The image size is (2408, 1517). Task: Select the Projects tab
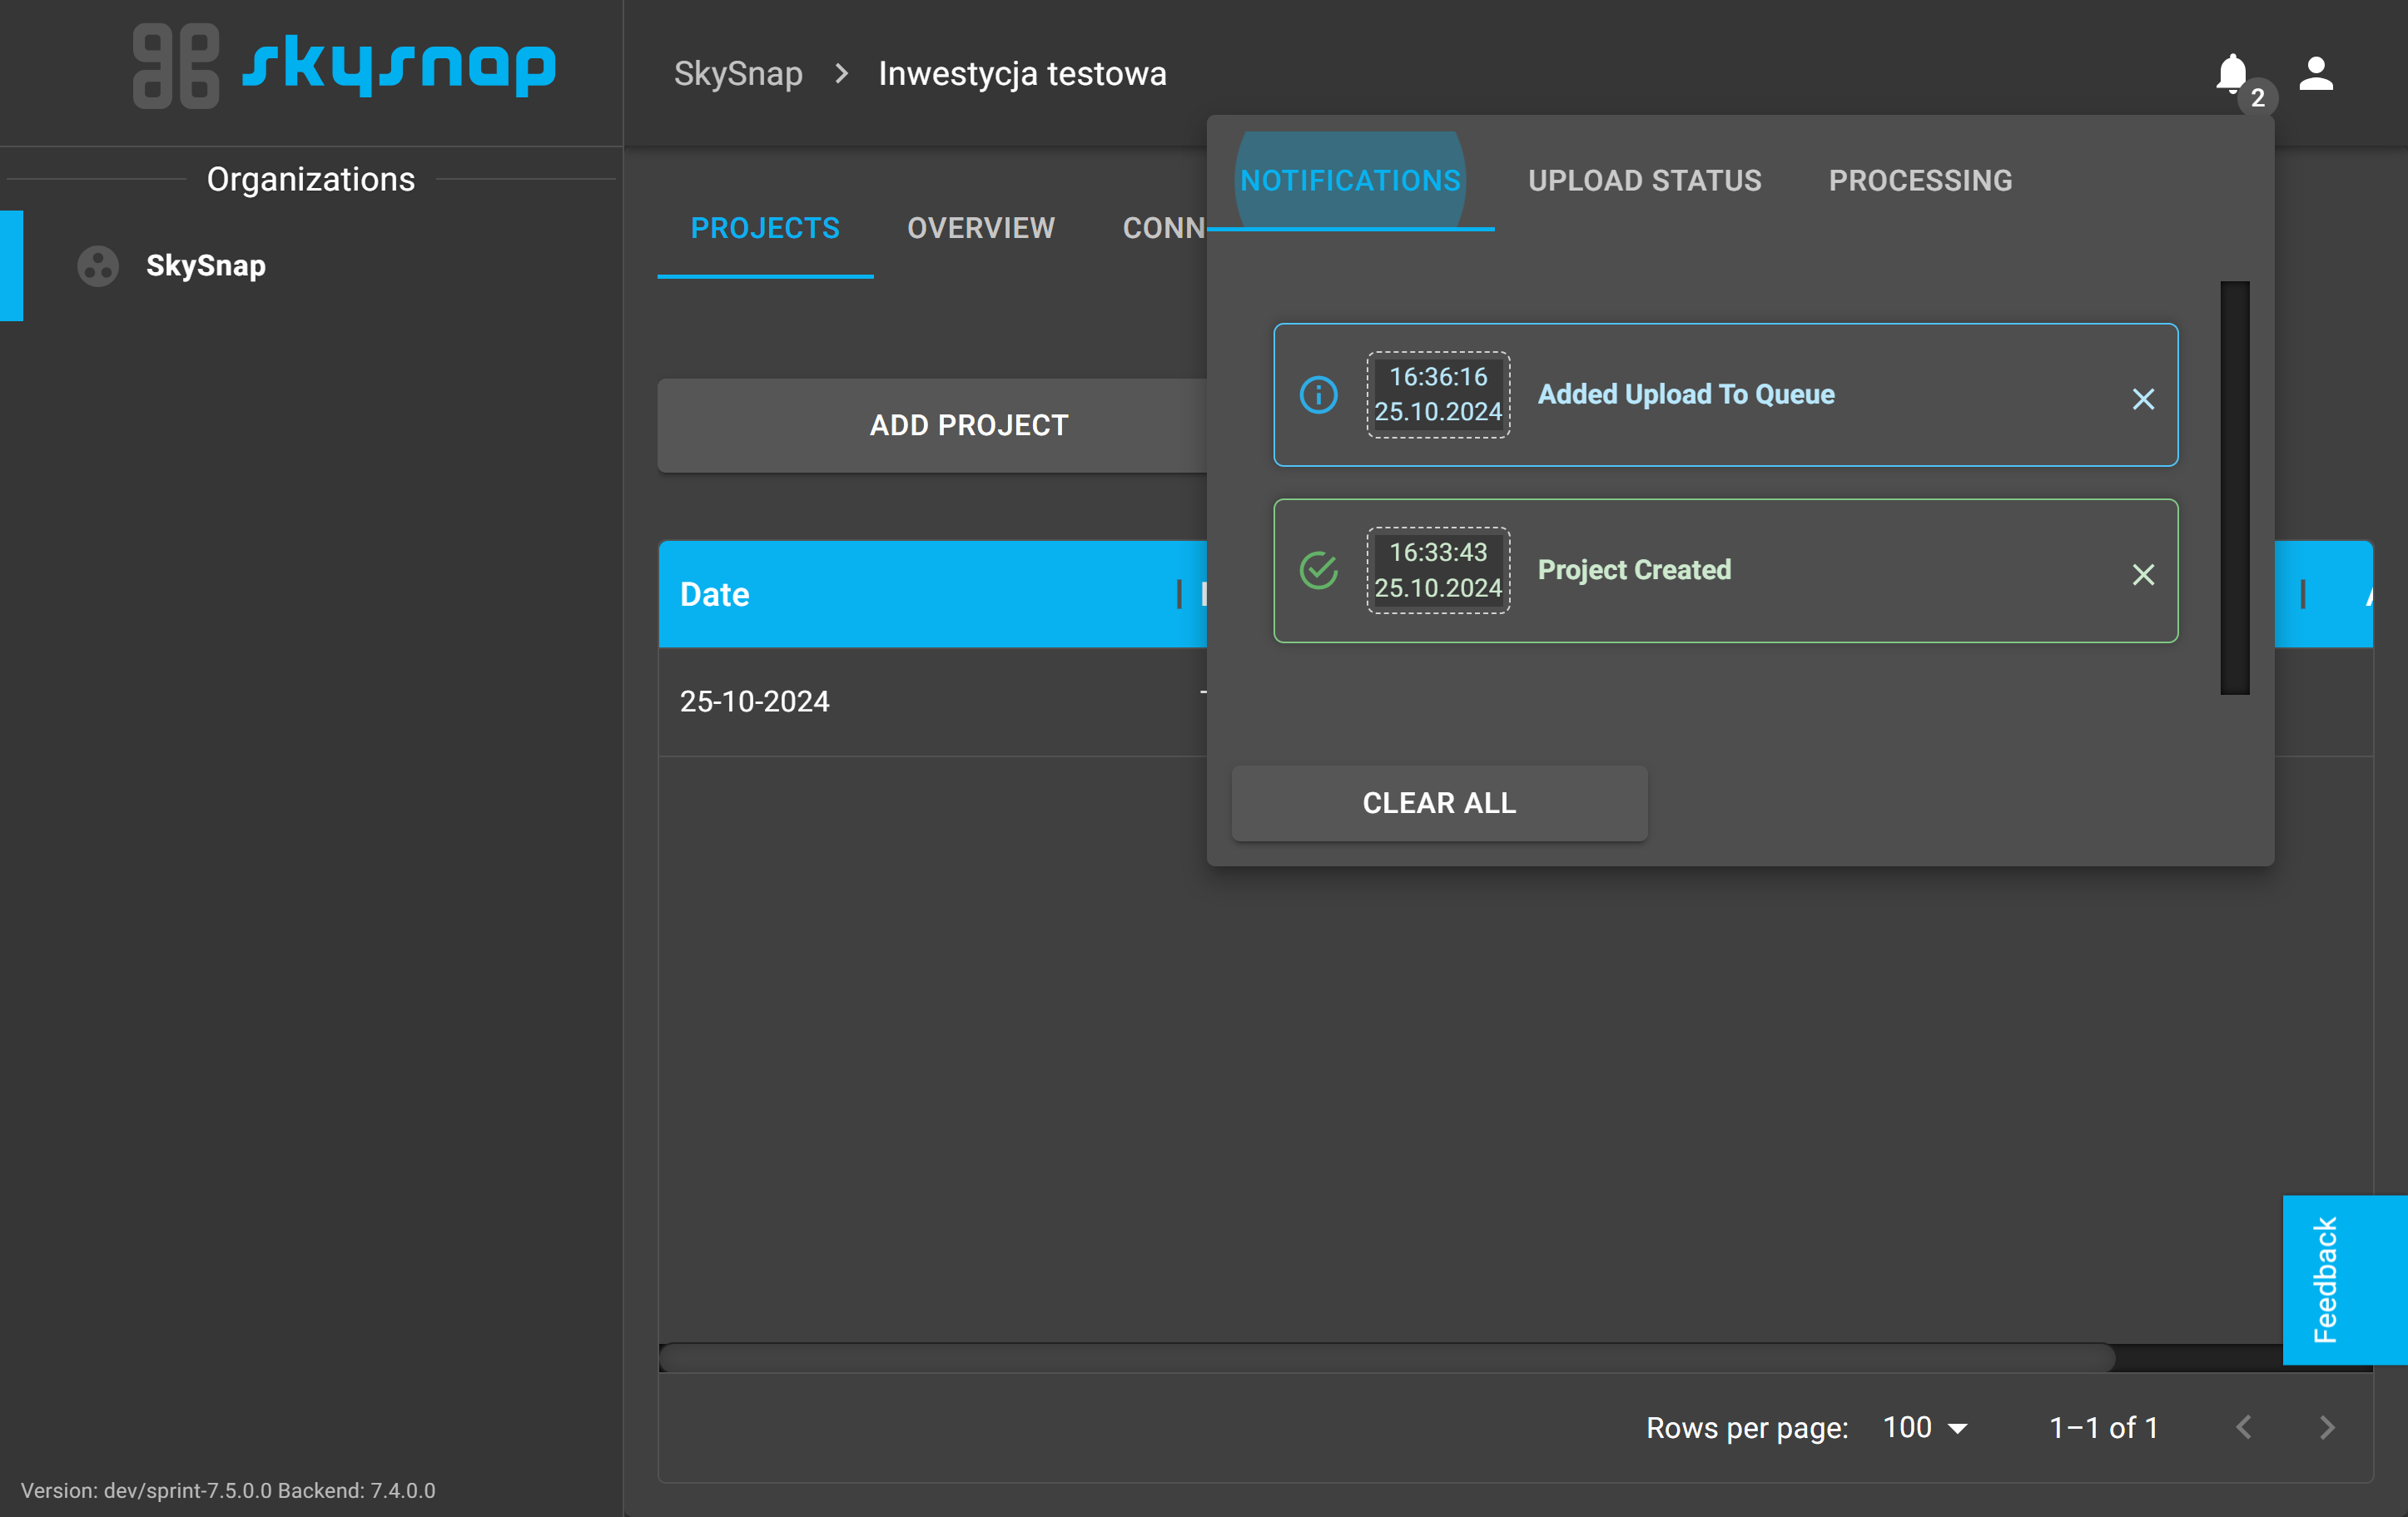tap(765, 229)
